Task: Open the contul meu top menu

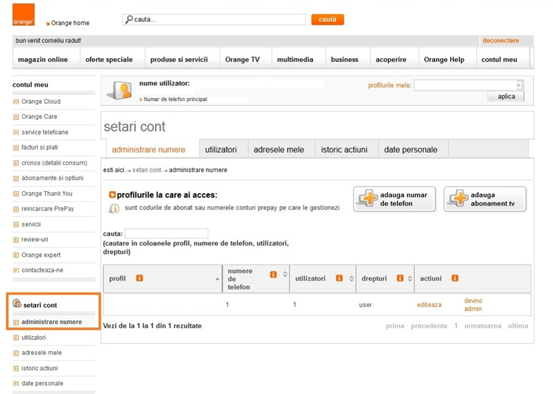Action: point(499,60)
